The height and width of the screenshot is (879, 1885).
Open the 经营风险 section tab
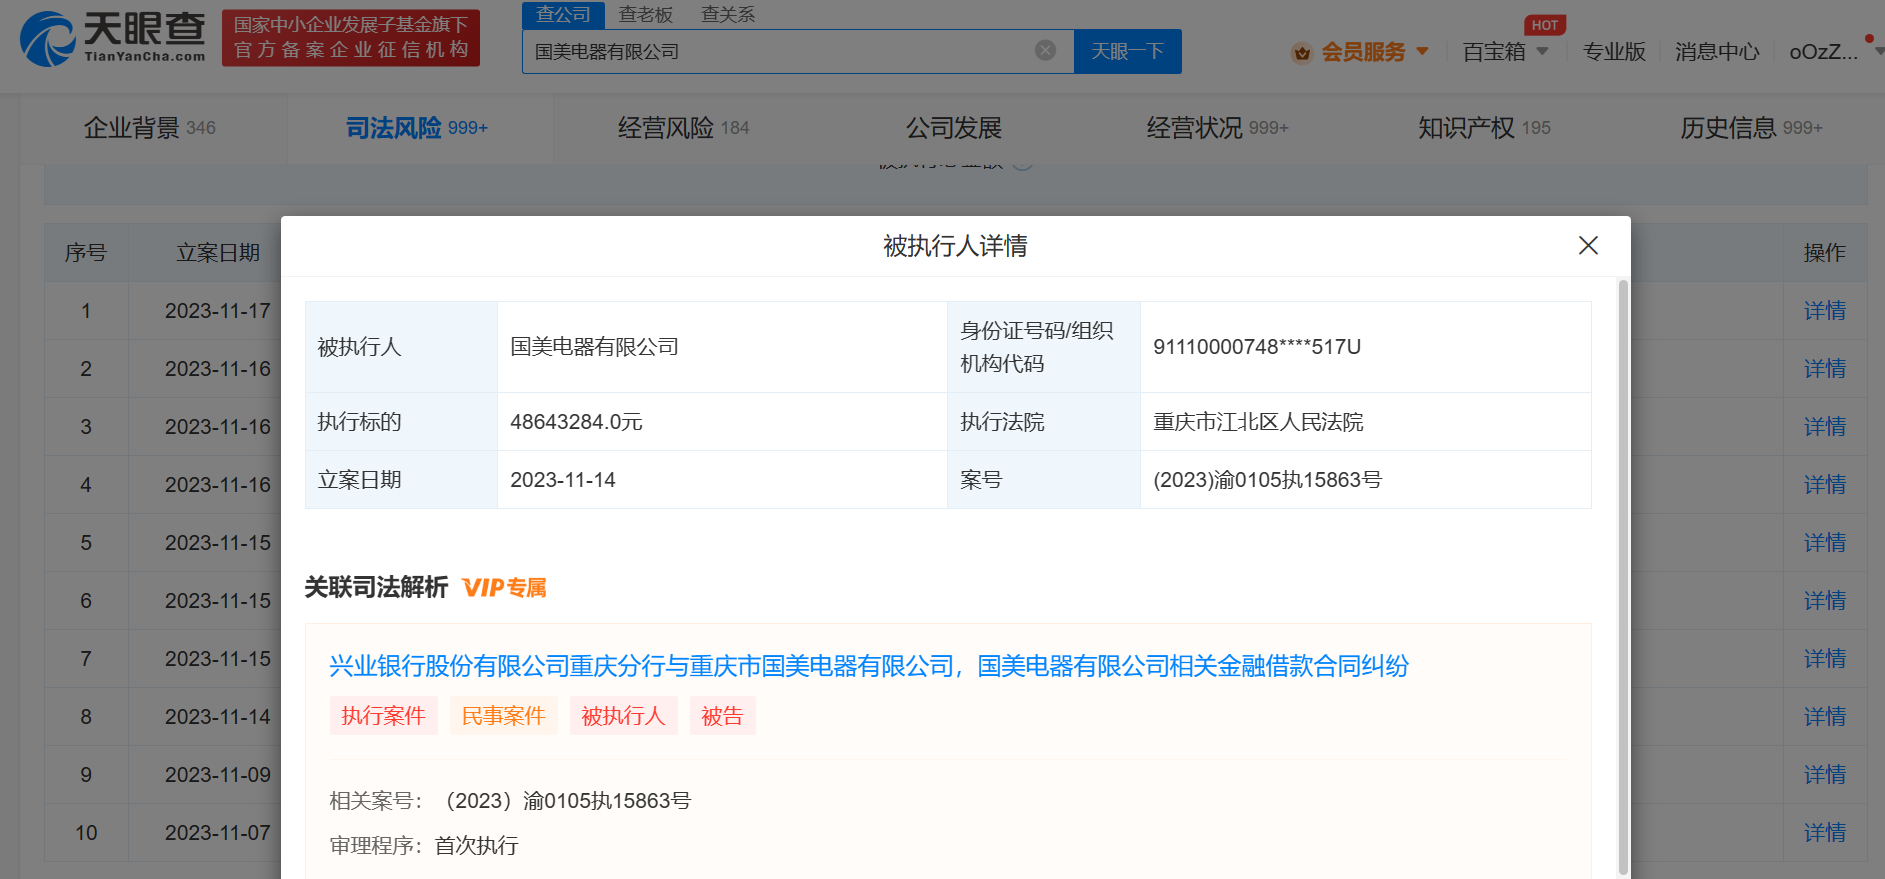pos(683,128)
